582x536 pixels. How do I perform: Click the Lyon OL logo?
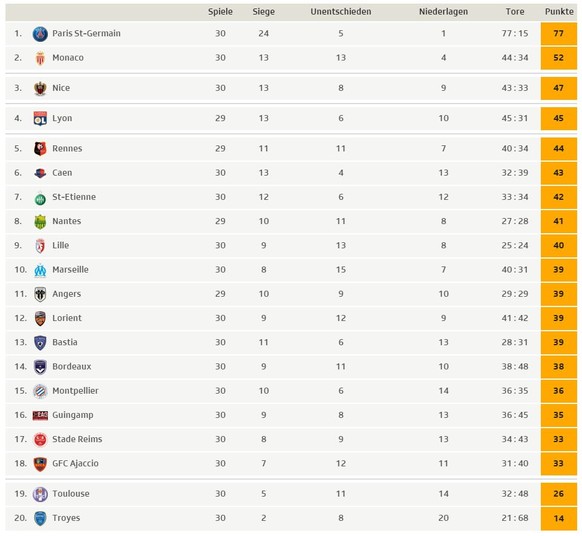40,119
